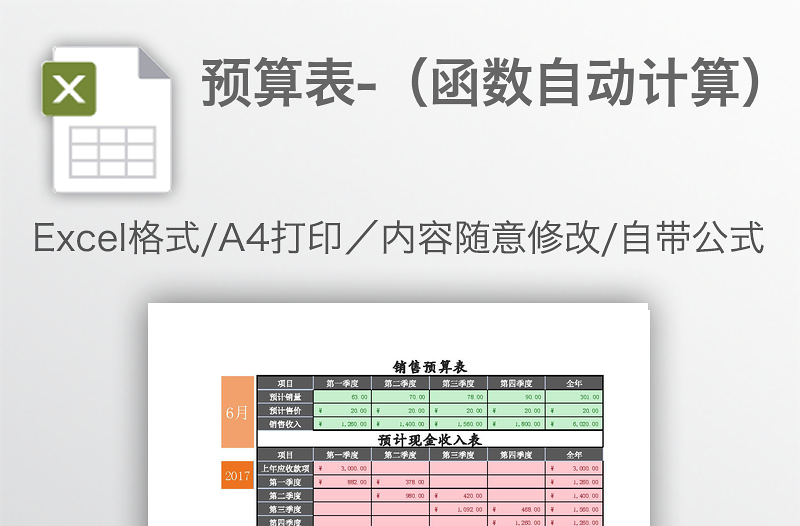Click the subtitle starting with Excel格式/A4打印
Viewport: 800px width, 526px height.
399,239
